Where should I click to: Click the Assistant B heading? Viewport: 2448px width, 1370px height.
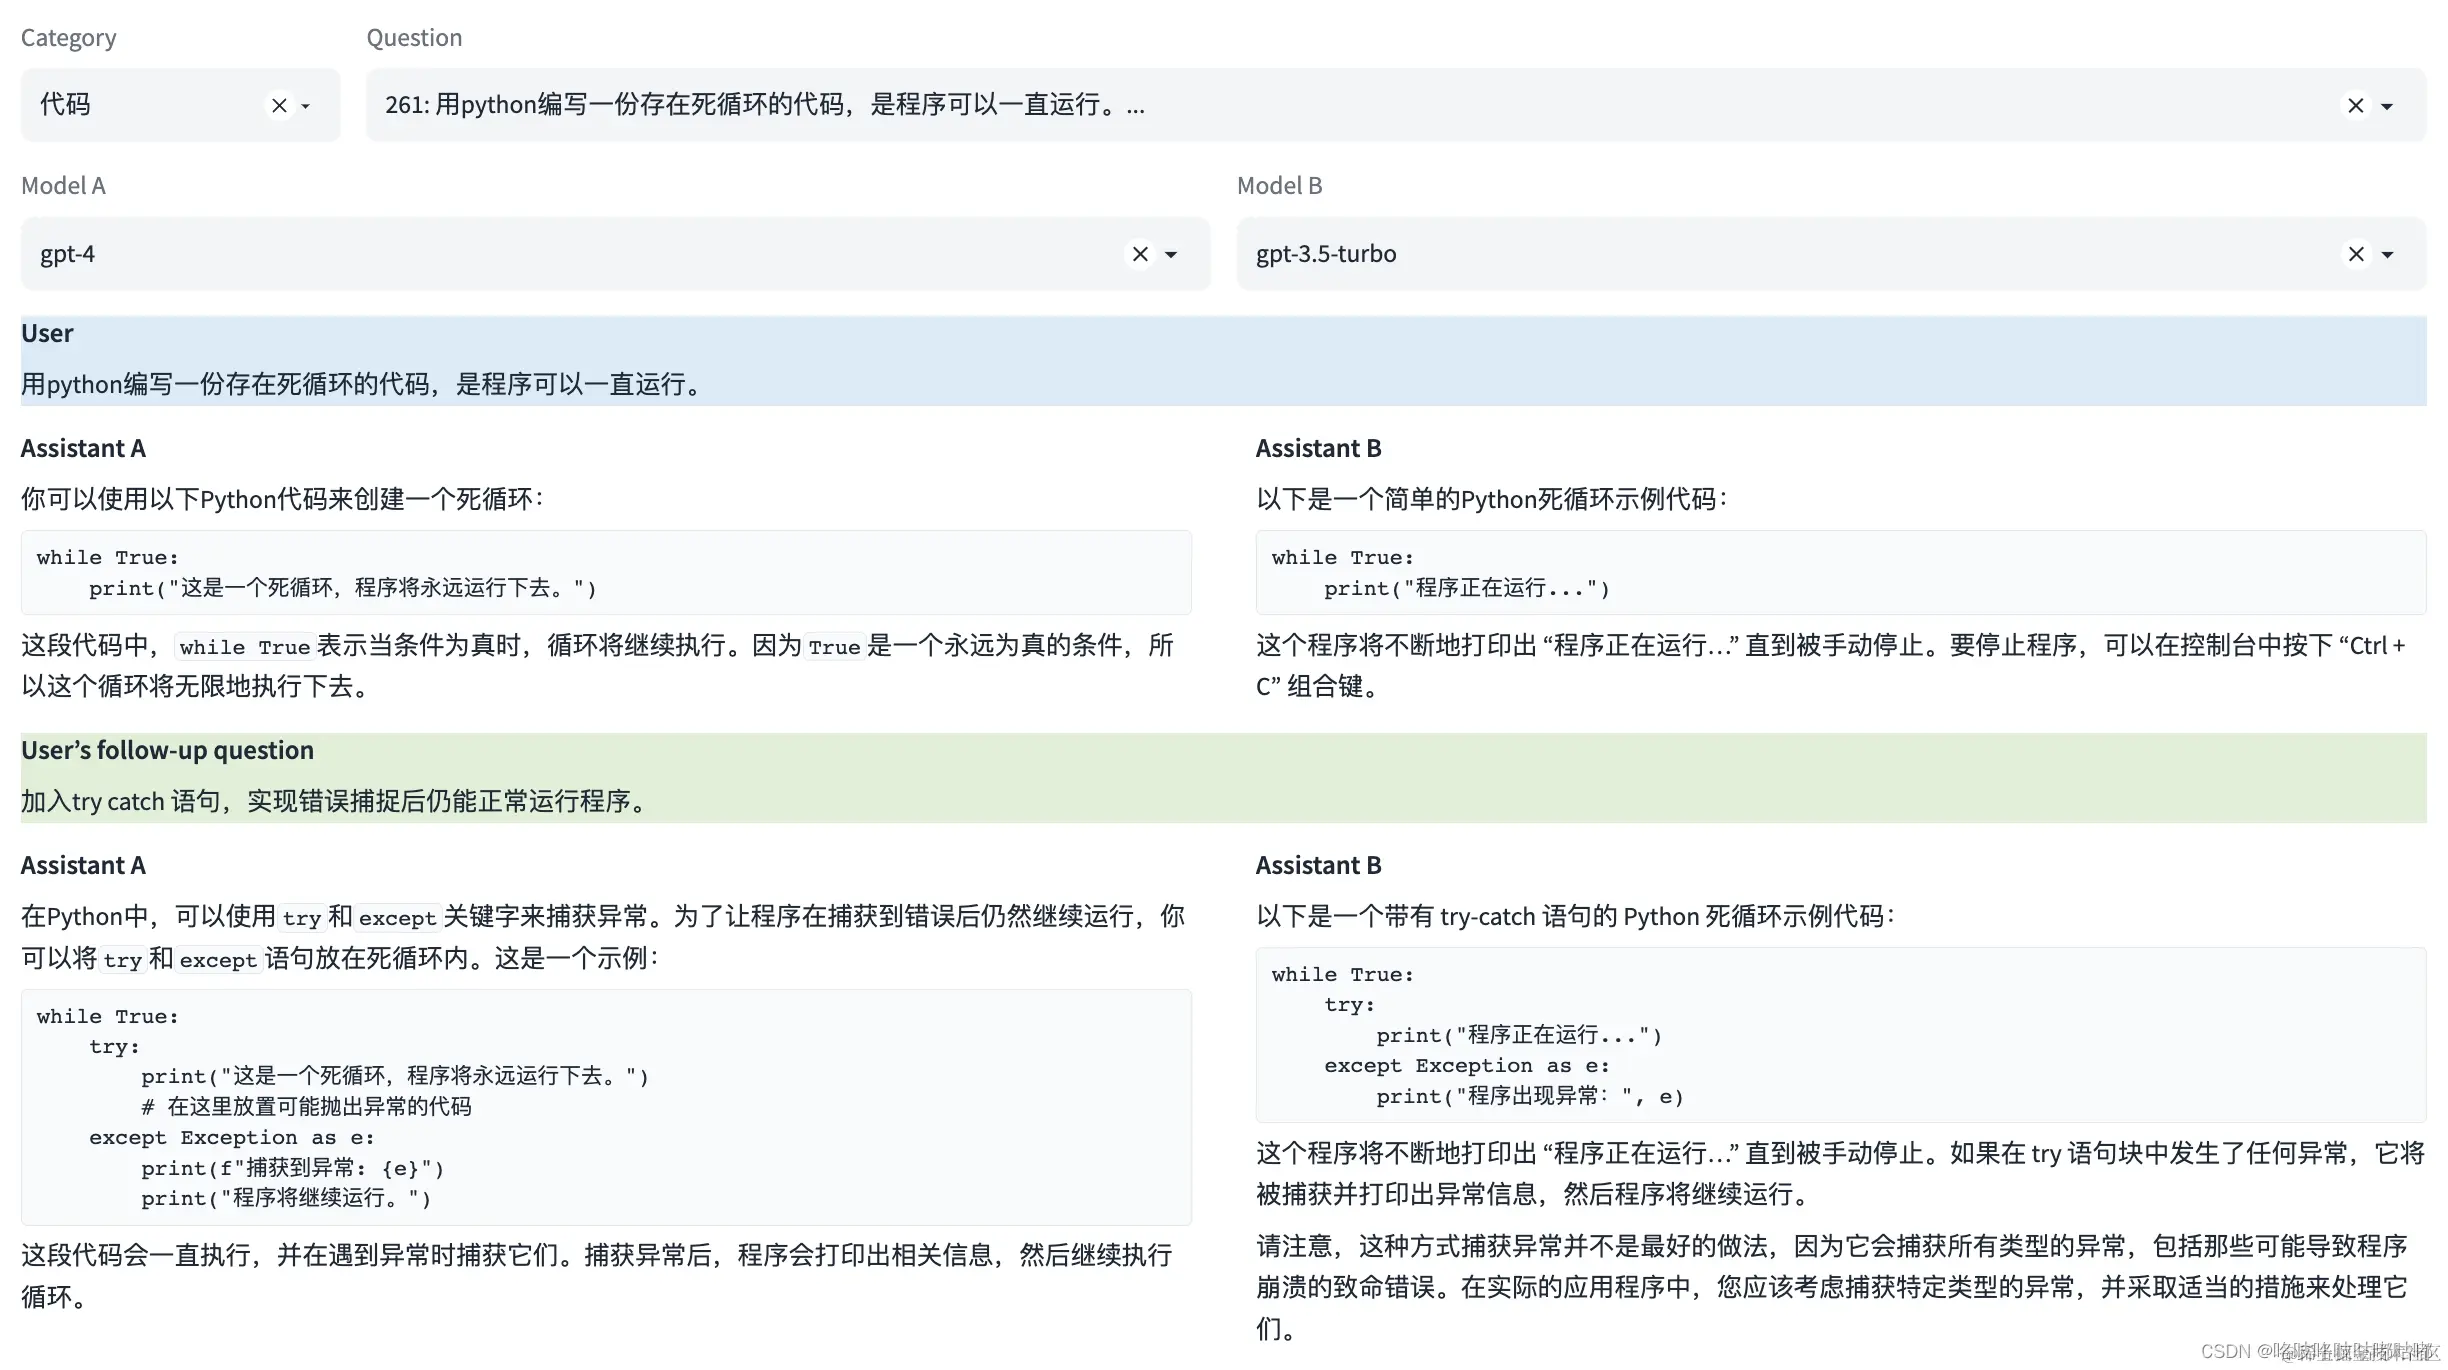point(1318,447)
